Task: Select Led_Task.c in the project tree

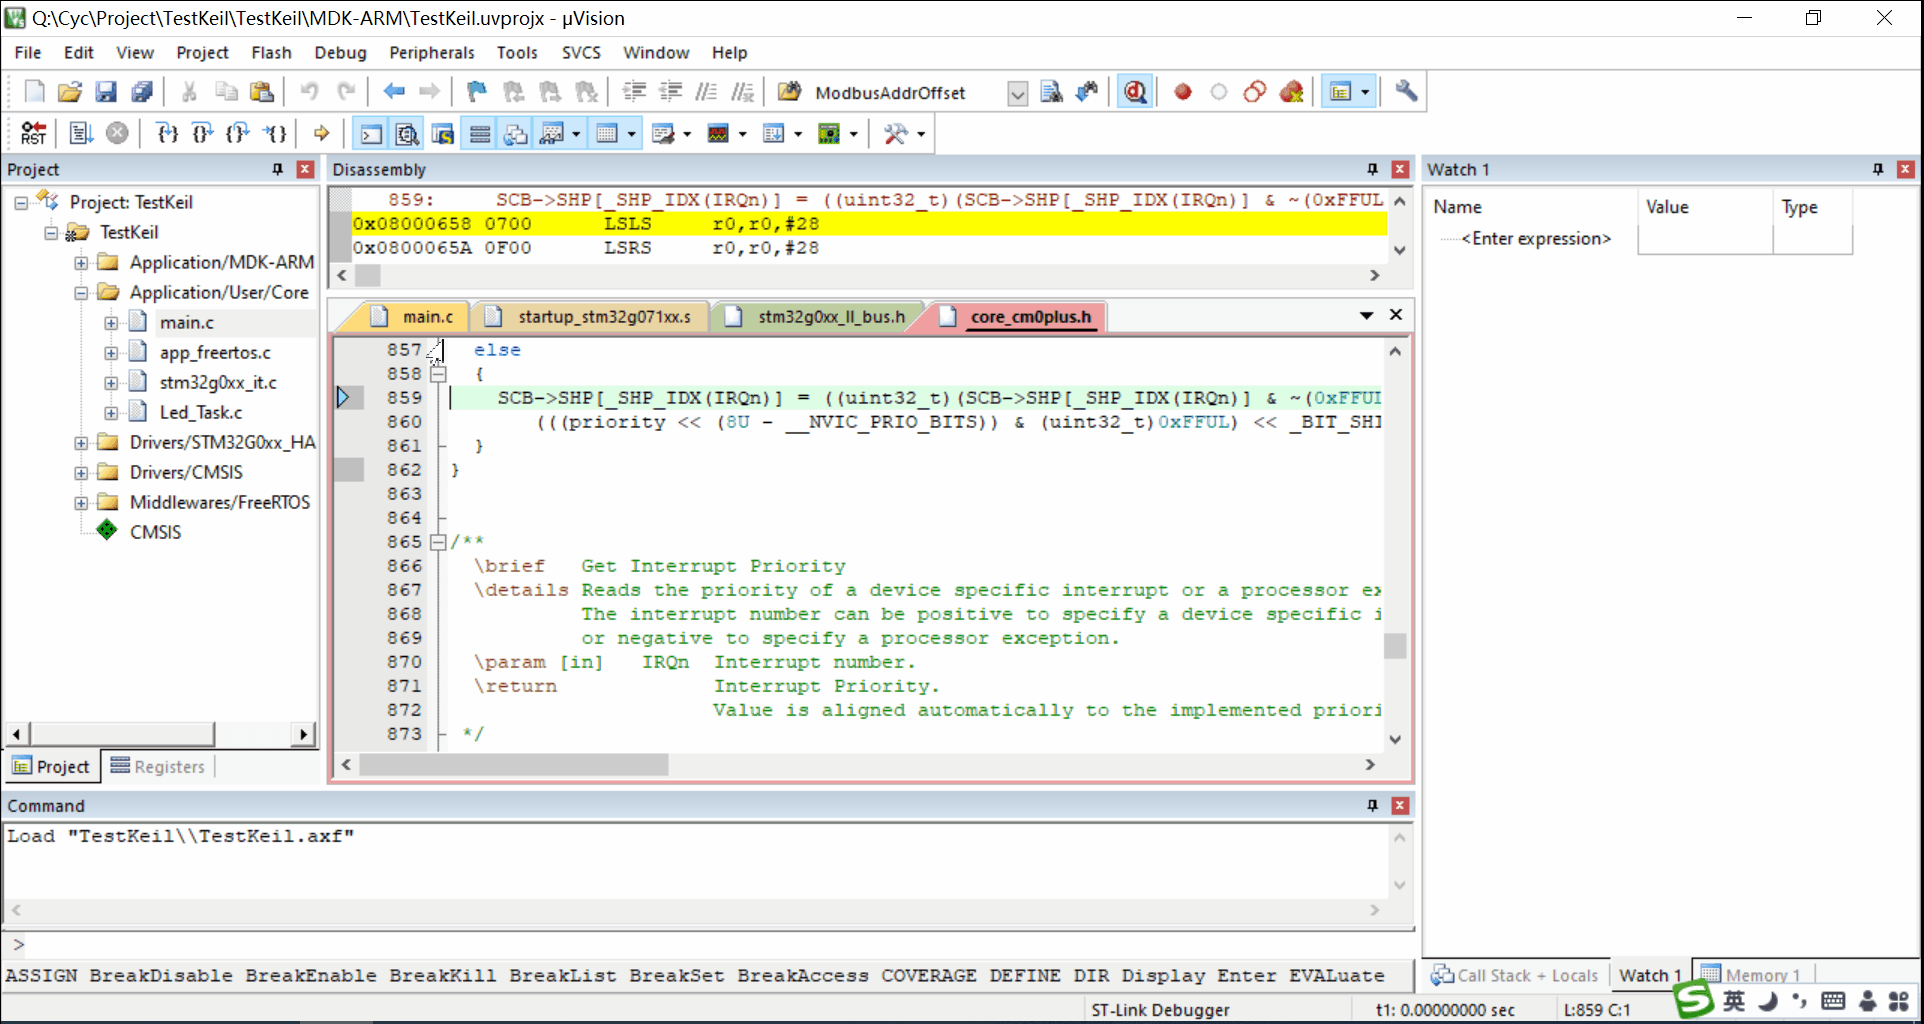Action: [201, 413]
